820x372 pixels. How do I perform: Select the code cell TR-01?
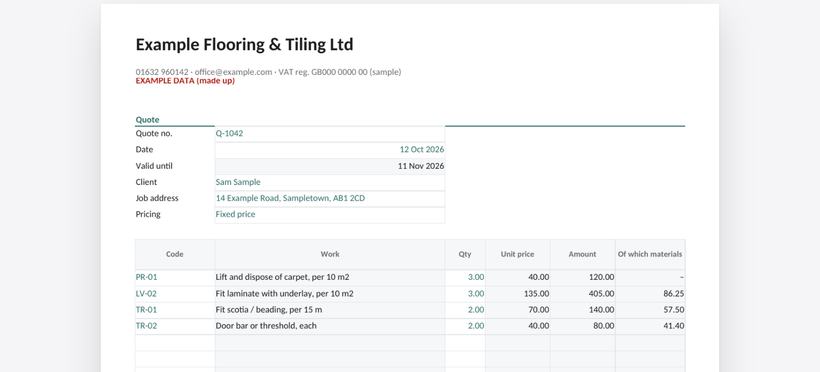click(x=175, y=310)
